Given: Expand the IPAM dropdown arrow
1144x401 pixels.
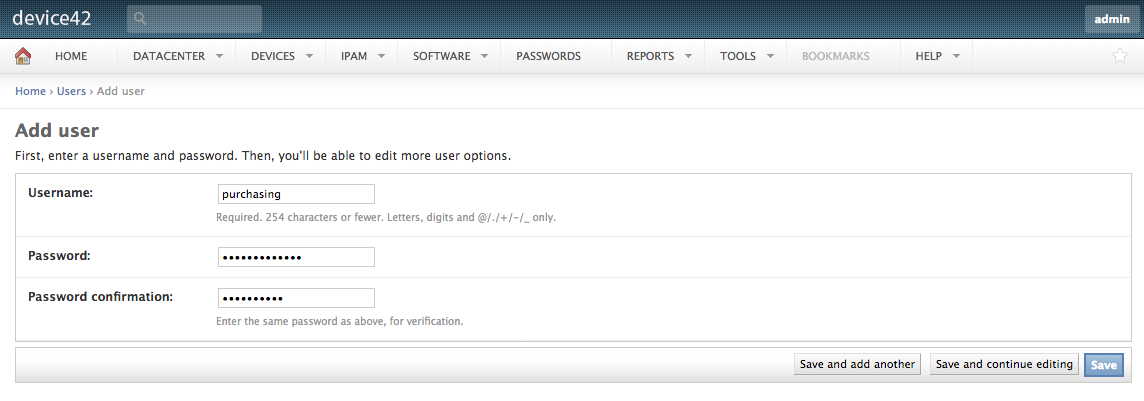Looking at the screenshot, I should click(x=382, y=56).
